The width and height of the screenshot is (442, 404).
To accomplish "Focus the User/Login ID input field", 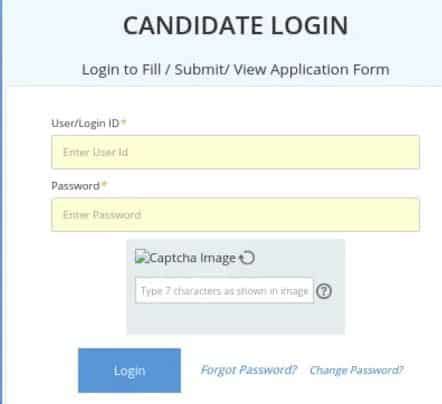I will 235,152.
